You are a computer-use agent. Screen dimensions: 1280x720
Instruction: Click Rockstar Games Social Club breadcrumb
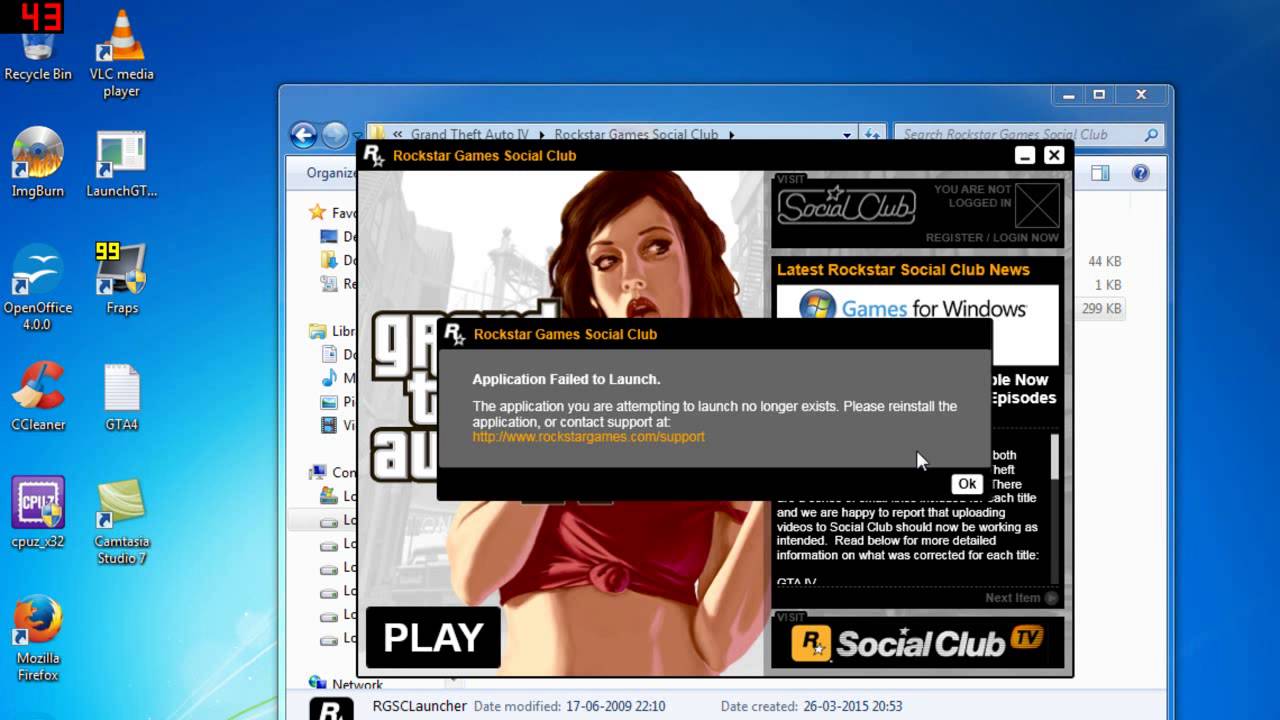click(x=636, y=134)
